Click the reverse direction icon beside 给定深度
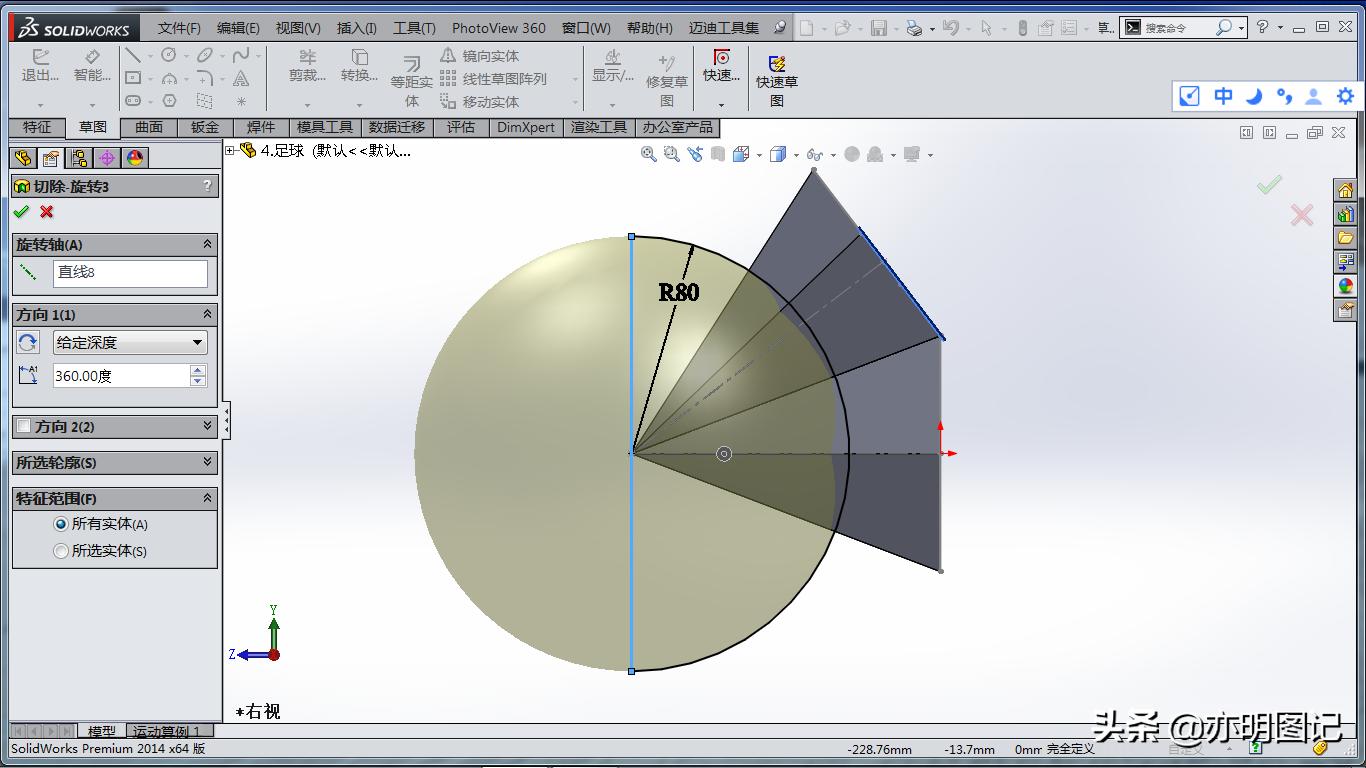Viewport: 1366px width, 768px height. (x=28, y=342)
